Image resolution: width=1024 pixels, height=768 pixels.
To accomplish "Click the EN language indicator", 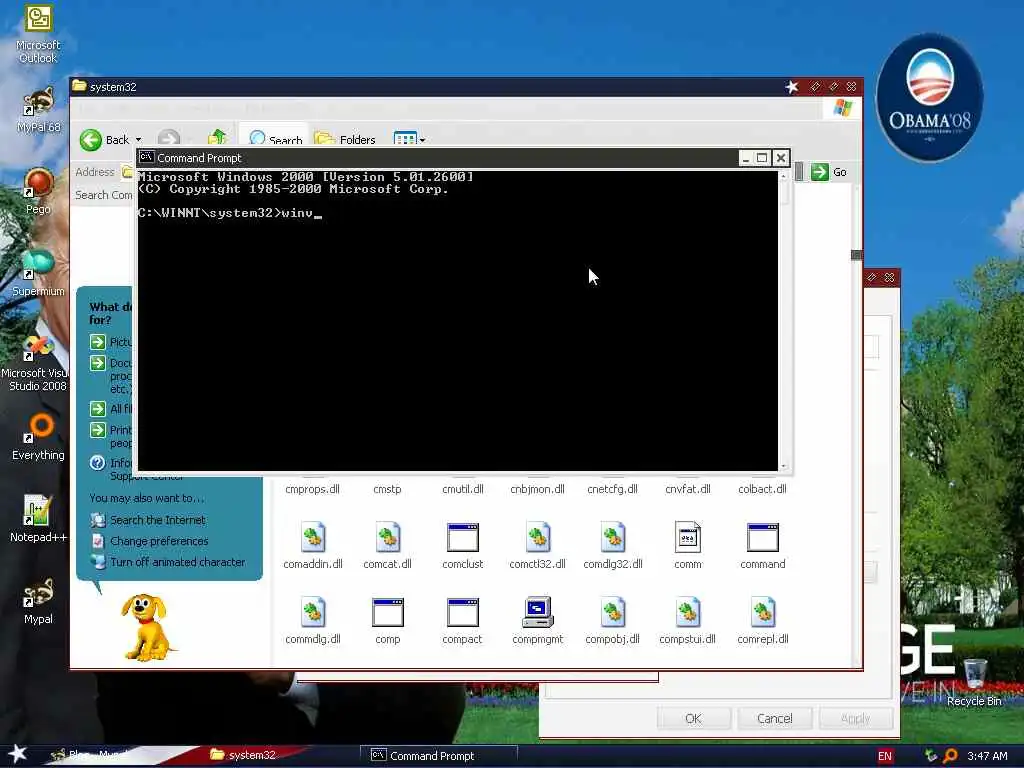I will pos(884,756).
